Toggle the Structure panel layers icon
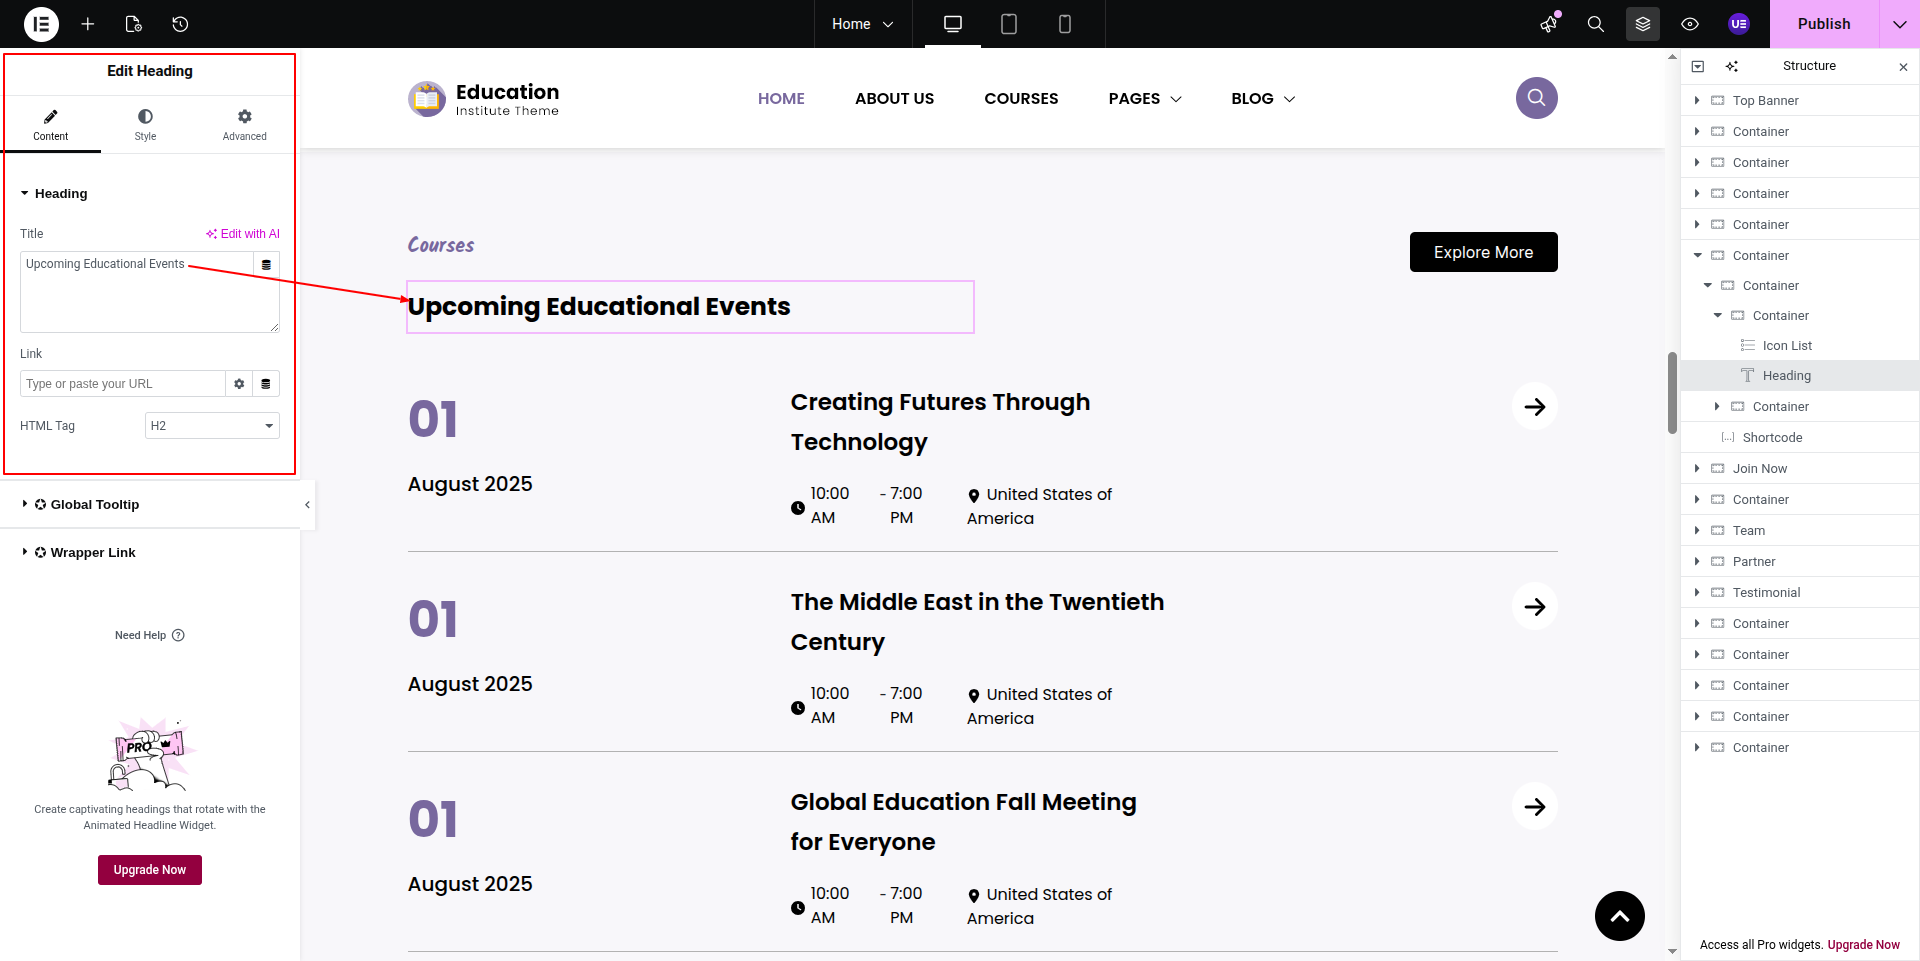The image size is (1920, 961). click(x=1643, y=24)
